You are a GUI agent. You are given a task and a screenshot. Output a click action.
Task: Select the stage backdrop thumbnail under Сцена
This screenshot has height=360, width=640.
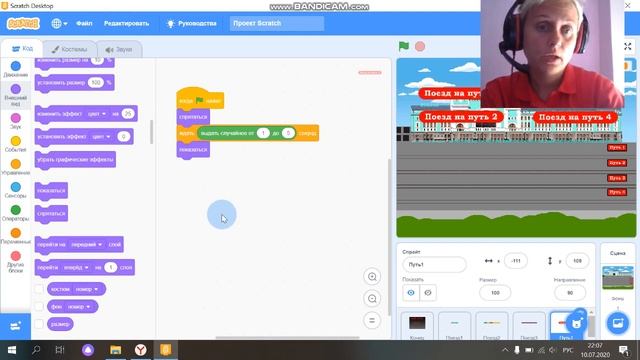[x=618, y=277]
